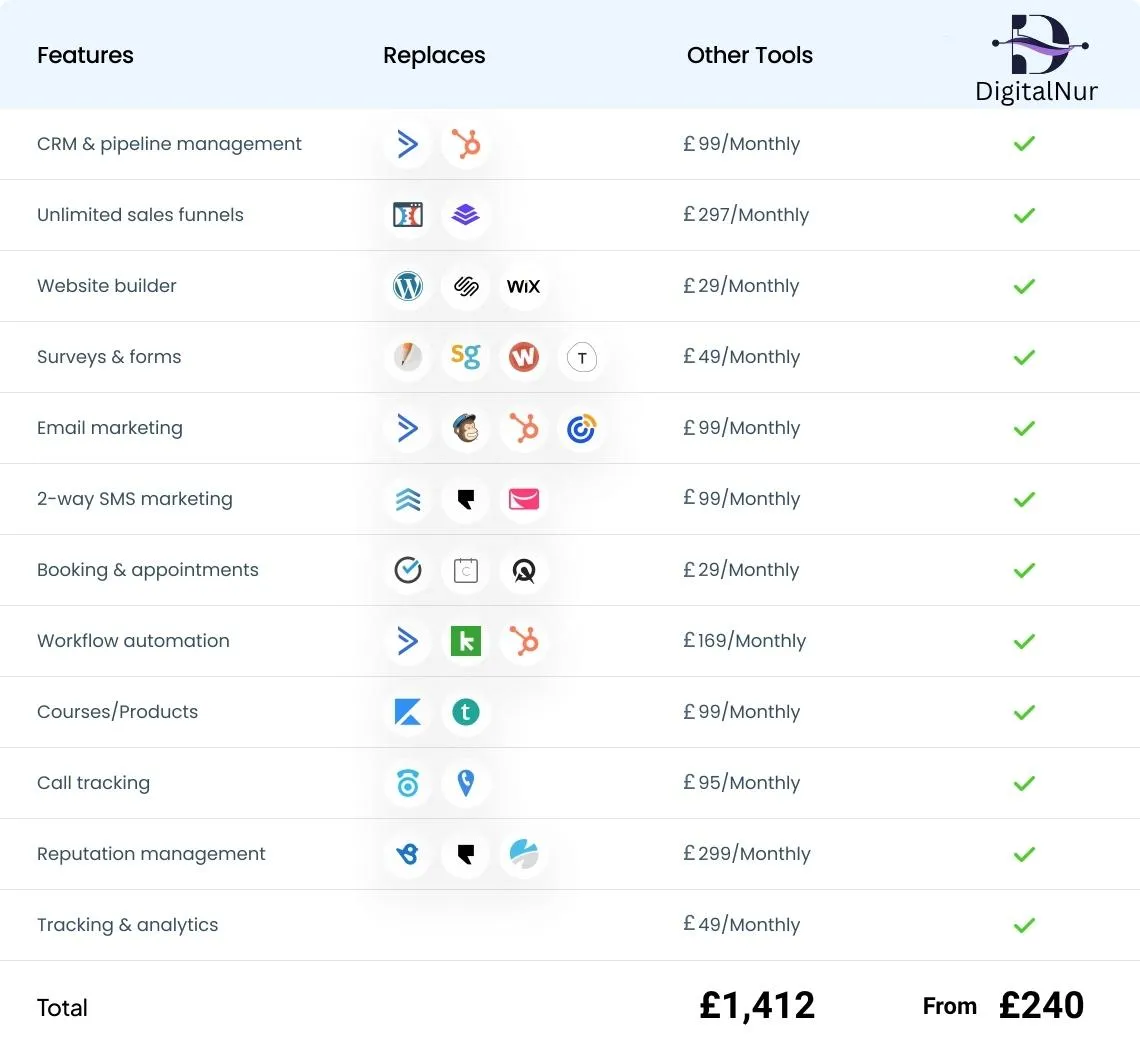Click the £240 DigitalNur total price
The image size is (1140, 1052).
pyautogui.click(x=1041, y=1006)
